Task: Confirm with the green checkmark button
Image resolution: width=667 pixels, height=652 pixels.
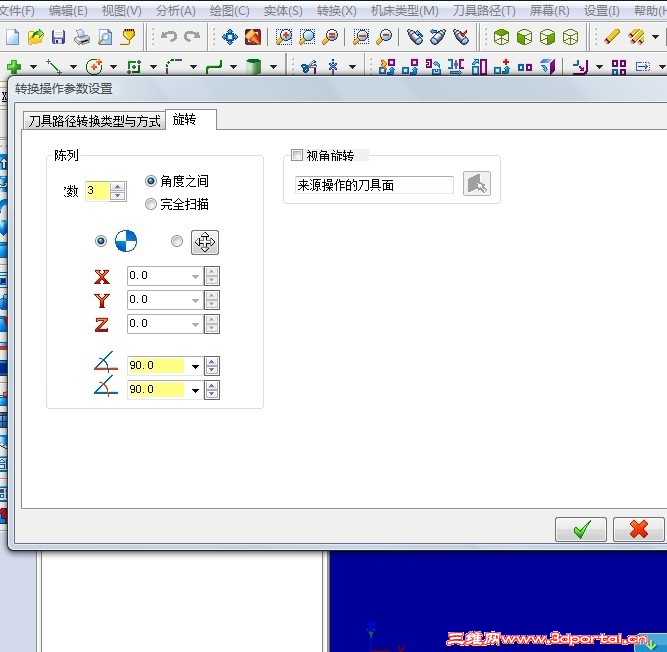Action: (581, 529)
